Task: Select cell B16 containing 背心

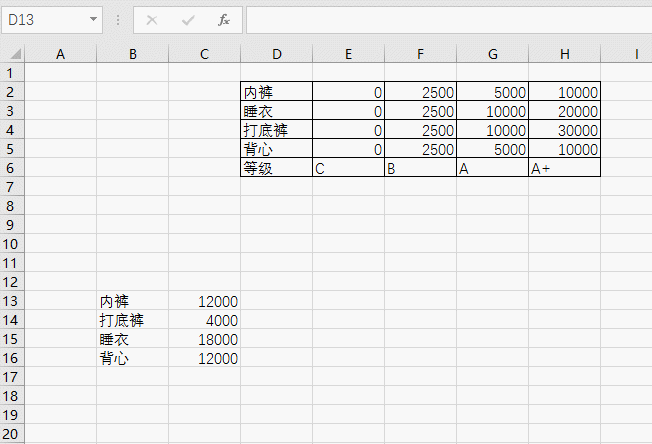Action: pyautogui.click(x=133, y=358)
